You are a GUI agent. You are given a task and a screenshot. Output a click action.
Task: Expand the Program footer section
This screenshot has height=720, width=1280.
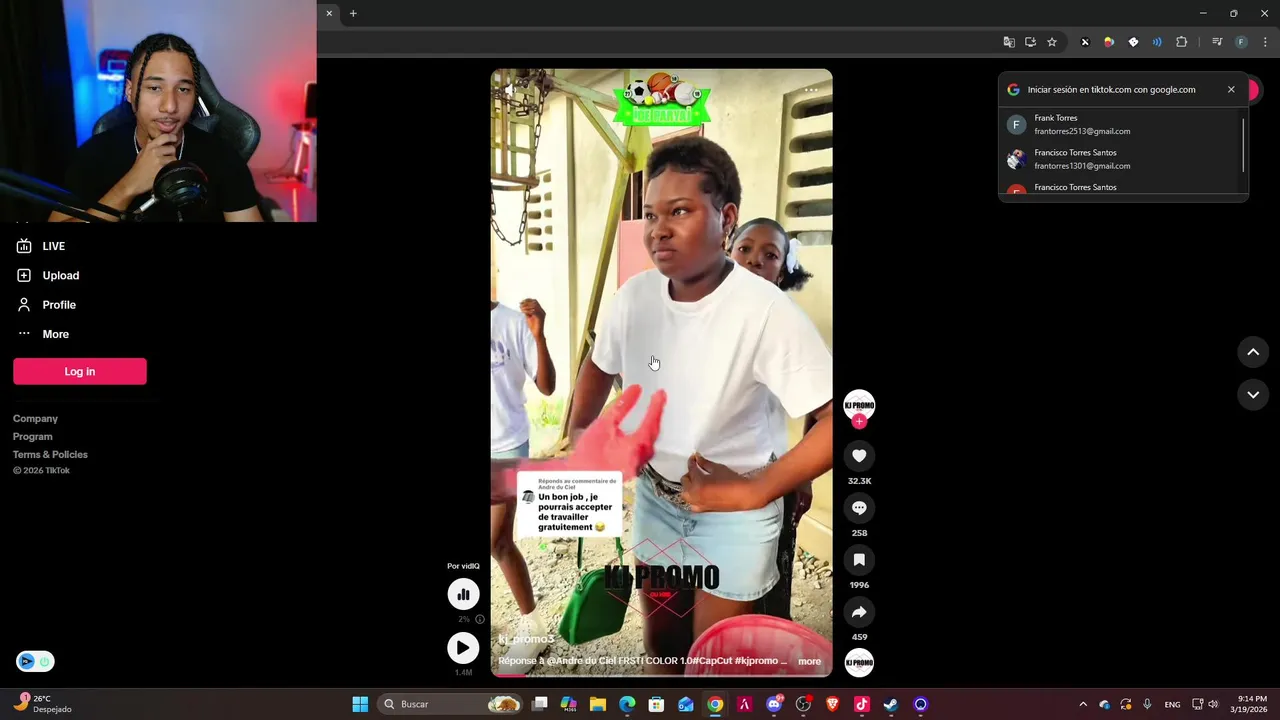tap(33, 437)
